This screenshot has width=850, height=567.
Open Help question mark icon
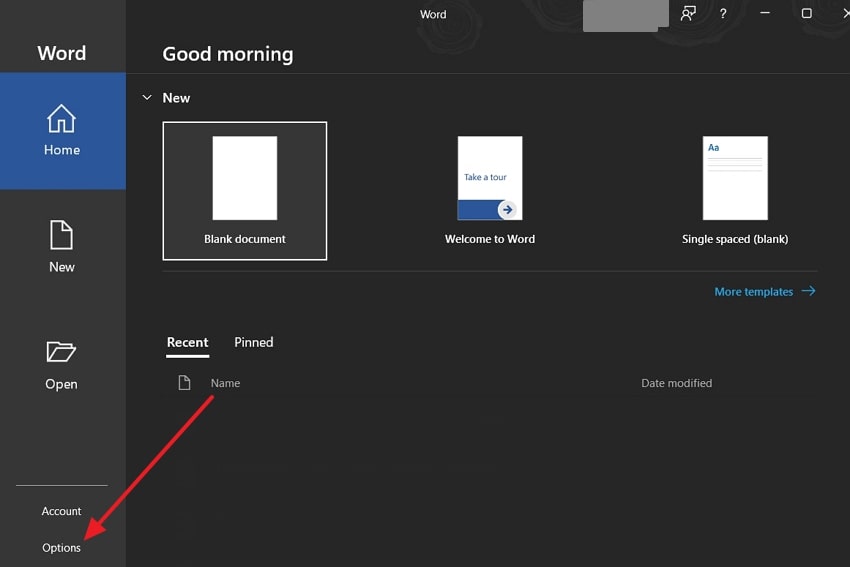pyautogui.click(x=723, y=14)
